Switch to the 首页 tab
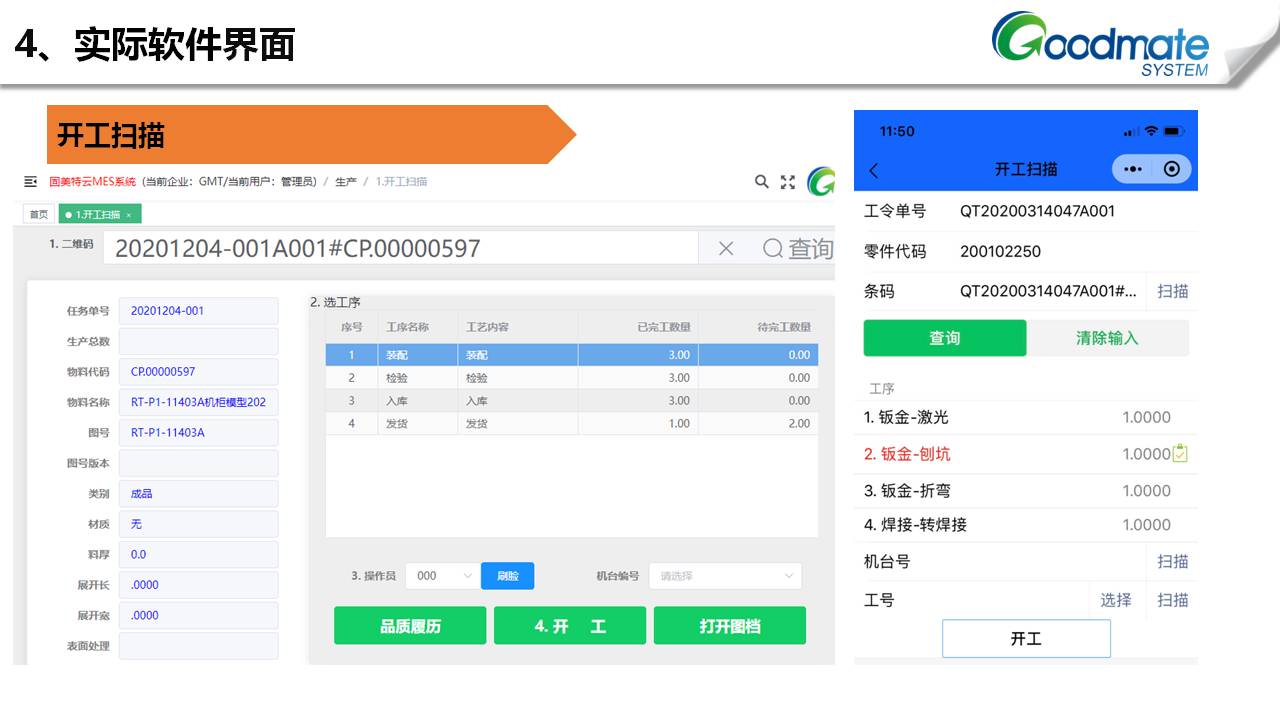 tap(38, 215)
